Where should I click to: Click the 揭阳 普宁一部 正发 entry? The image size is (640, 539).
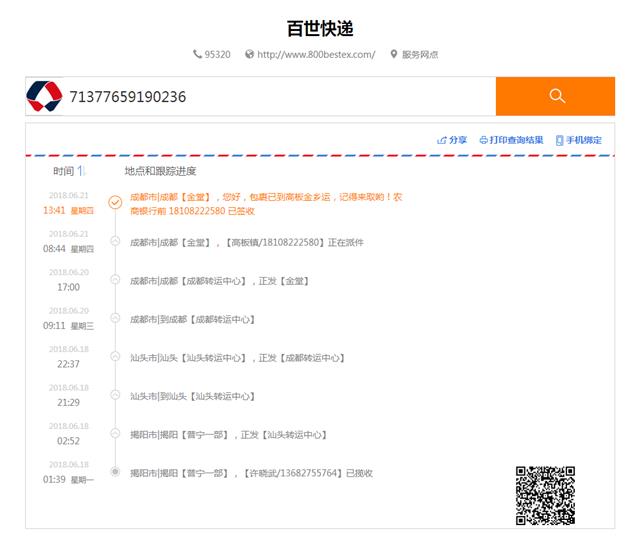[x=229, y=435]
